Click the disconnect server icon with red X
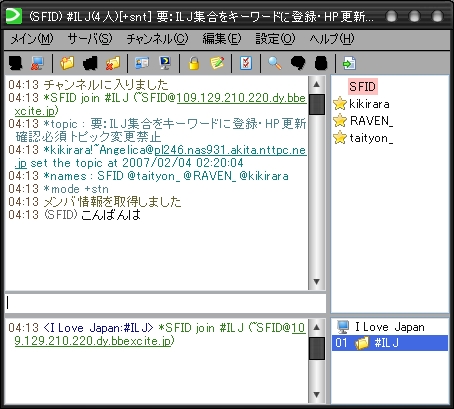454x409 pixels. point(37,63)
